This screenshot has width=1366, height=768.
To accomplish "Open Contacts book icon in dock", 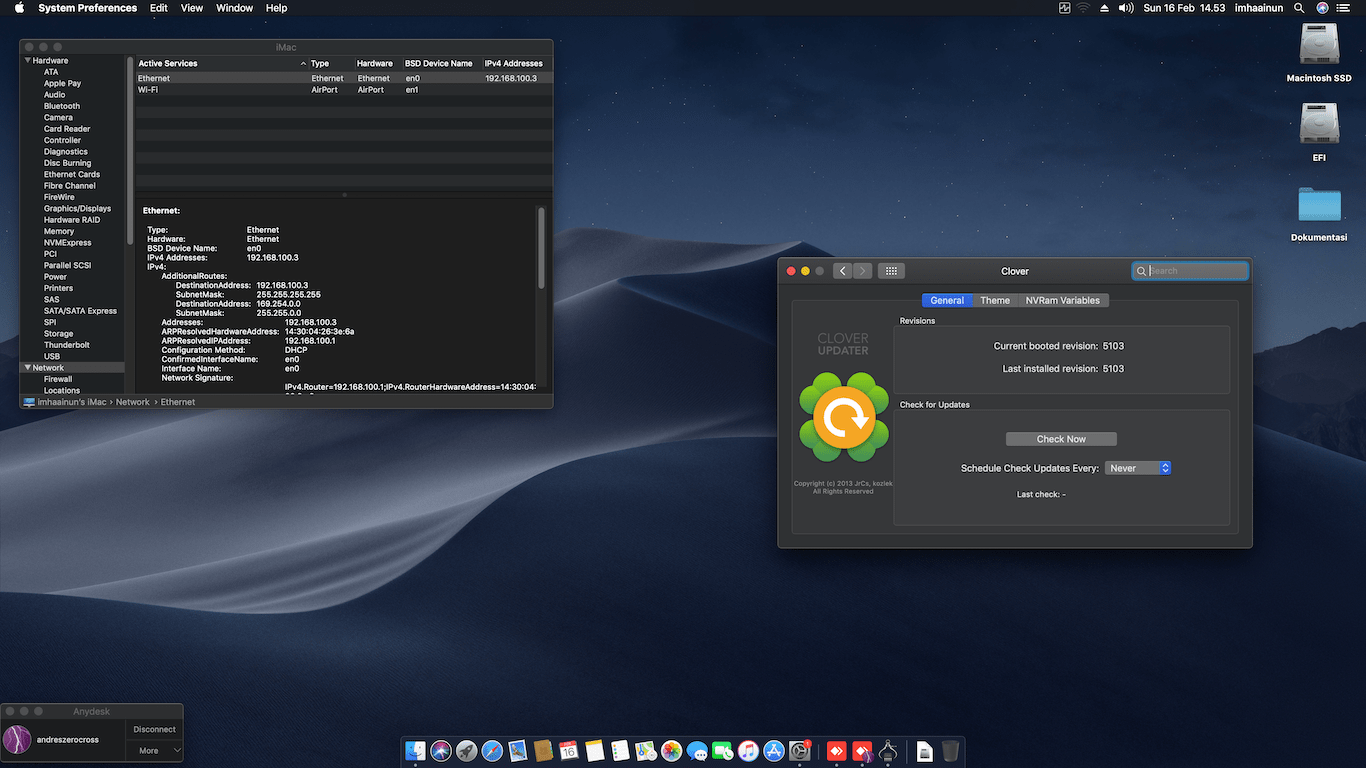I will (x=544, y=751).
